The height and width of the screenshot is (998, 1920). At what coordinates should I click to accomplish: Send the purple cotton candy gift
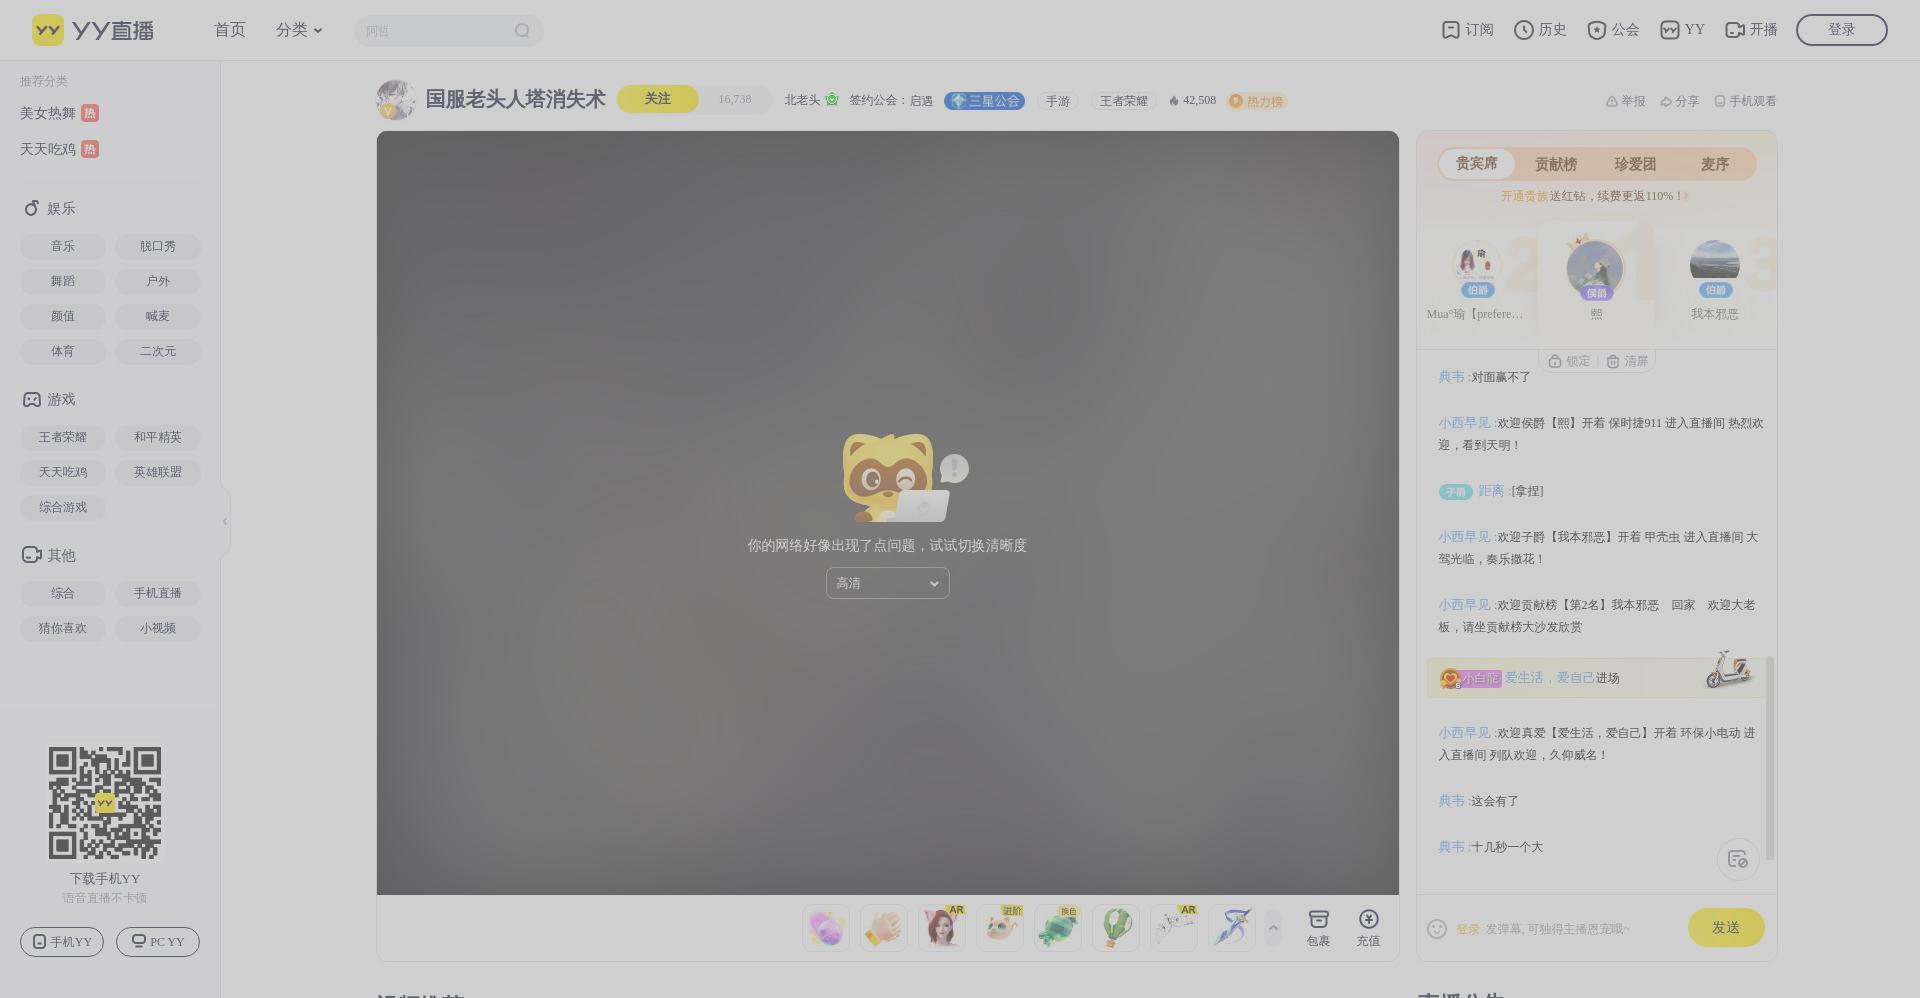pyautogui.click(x=826, y=928)
